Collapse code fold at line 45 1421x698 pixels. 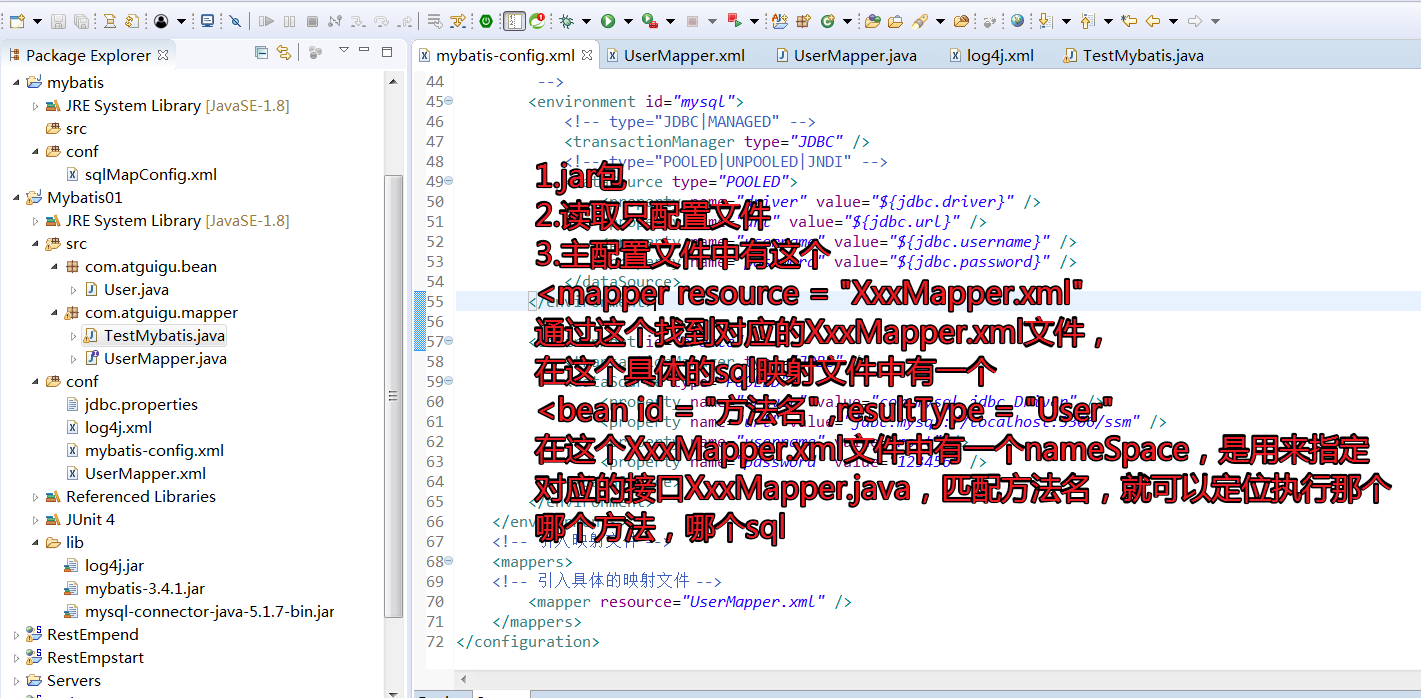point(448,101)
